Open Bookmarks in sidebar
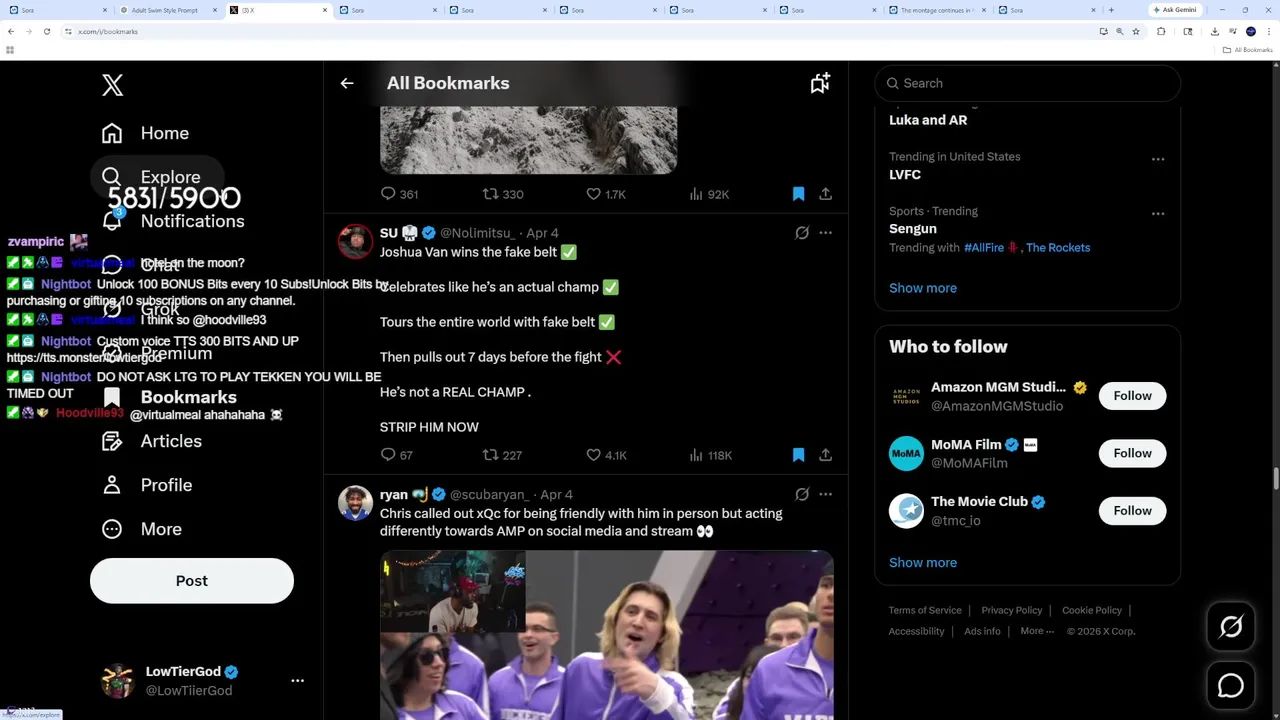 tap(169, 397)
